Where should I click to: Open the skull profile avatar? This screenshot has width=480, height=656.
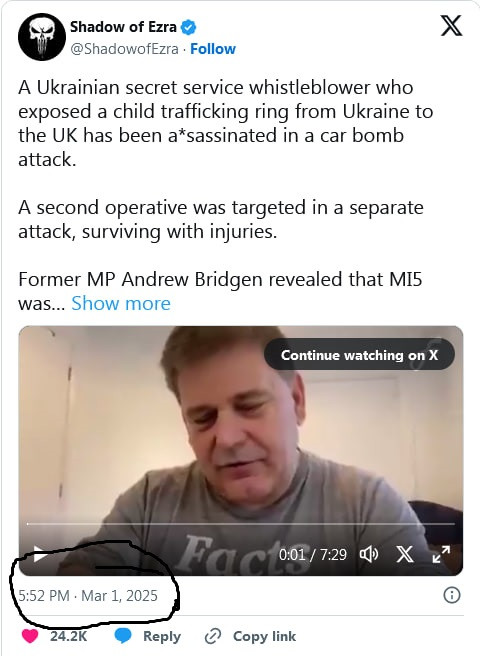42,37
